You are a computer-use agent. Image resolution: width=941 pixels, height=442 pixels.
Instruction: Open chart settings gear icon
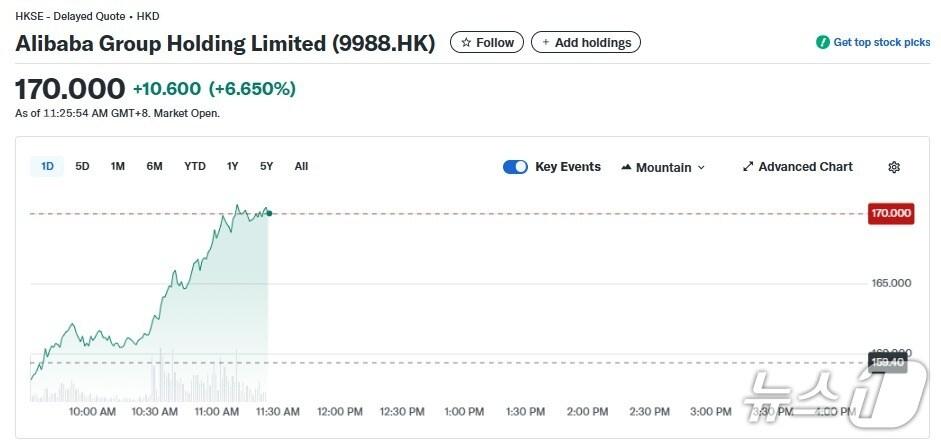tap(894, 167)
